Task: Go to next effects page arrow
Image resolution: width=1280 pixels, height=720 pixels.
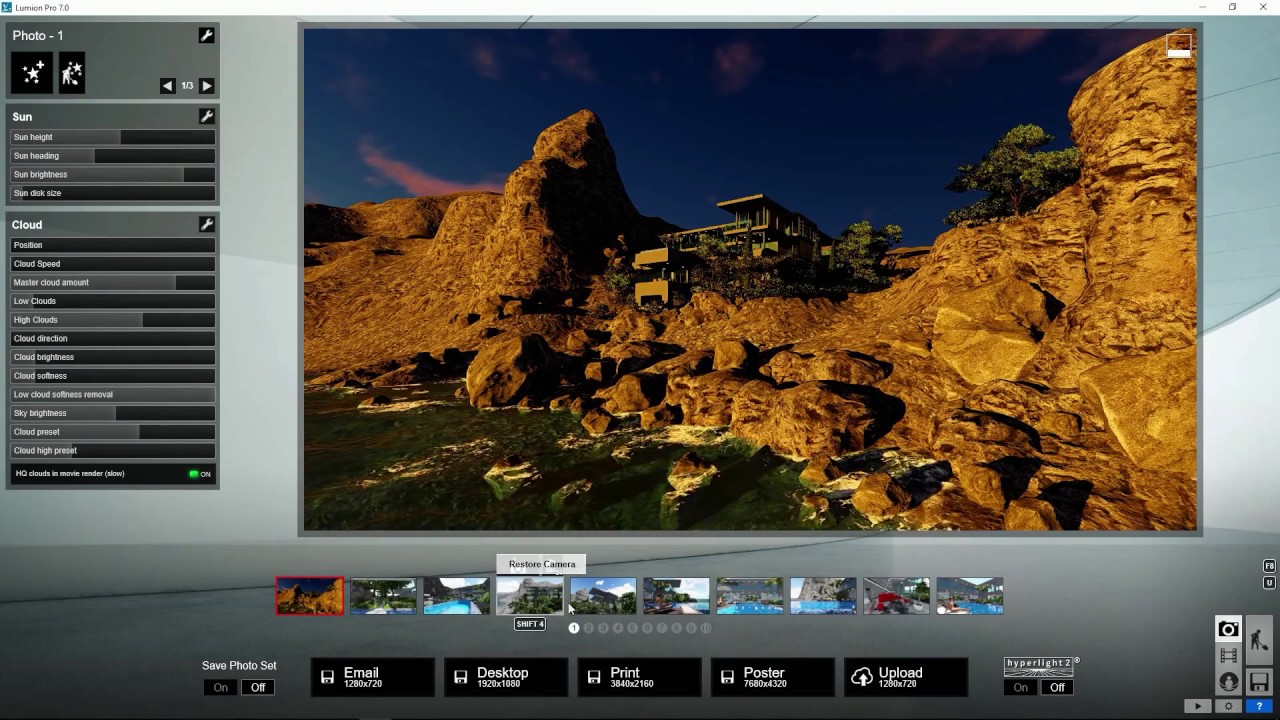Action: (207, 86)
